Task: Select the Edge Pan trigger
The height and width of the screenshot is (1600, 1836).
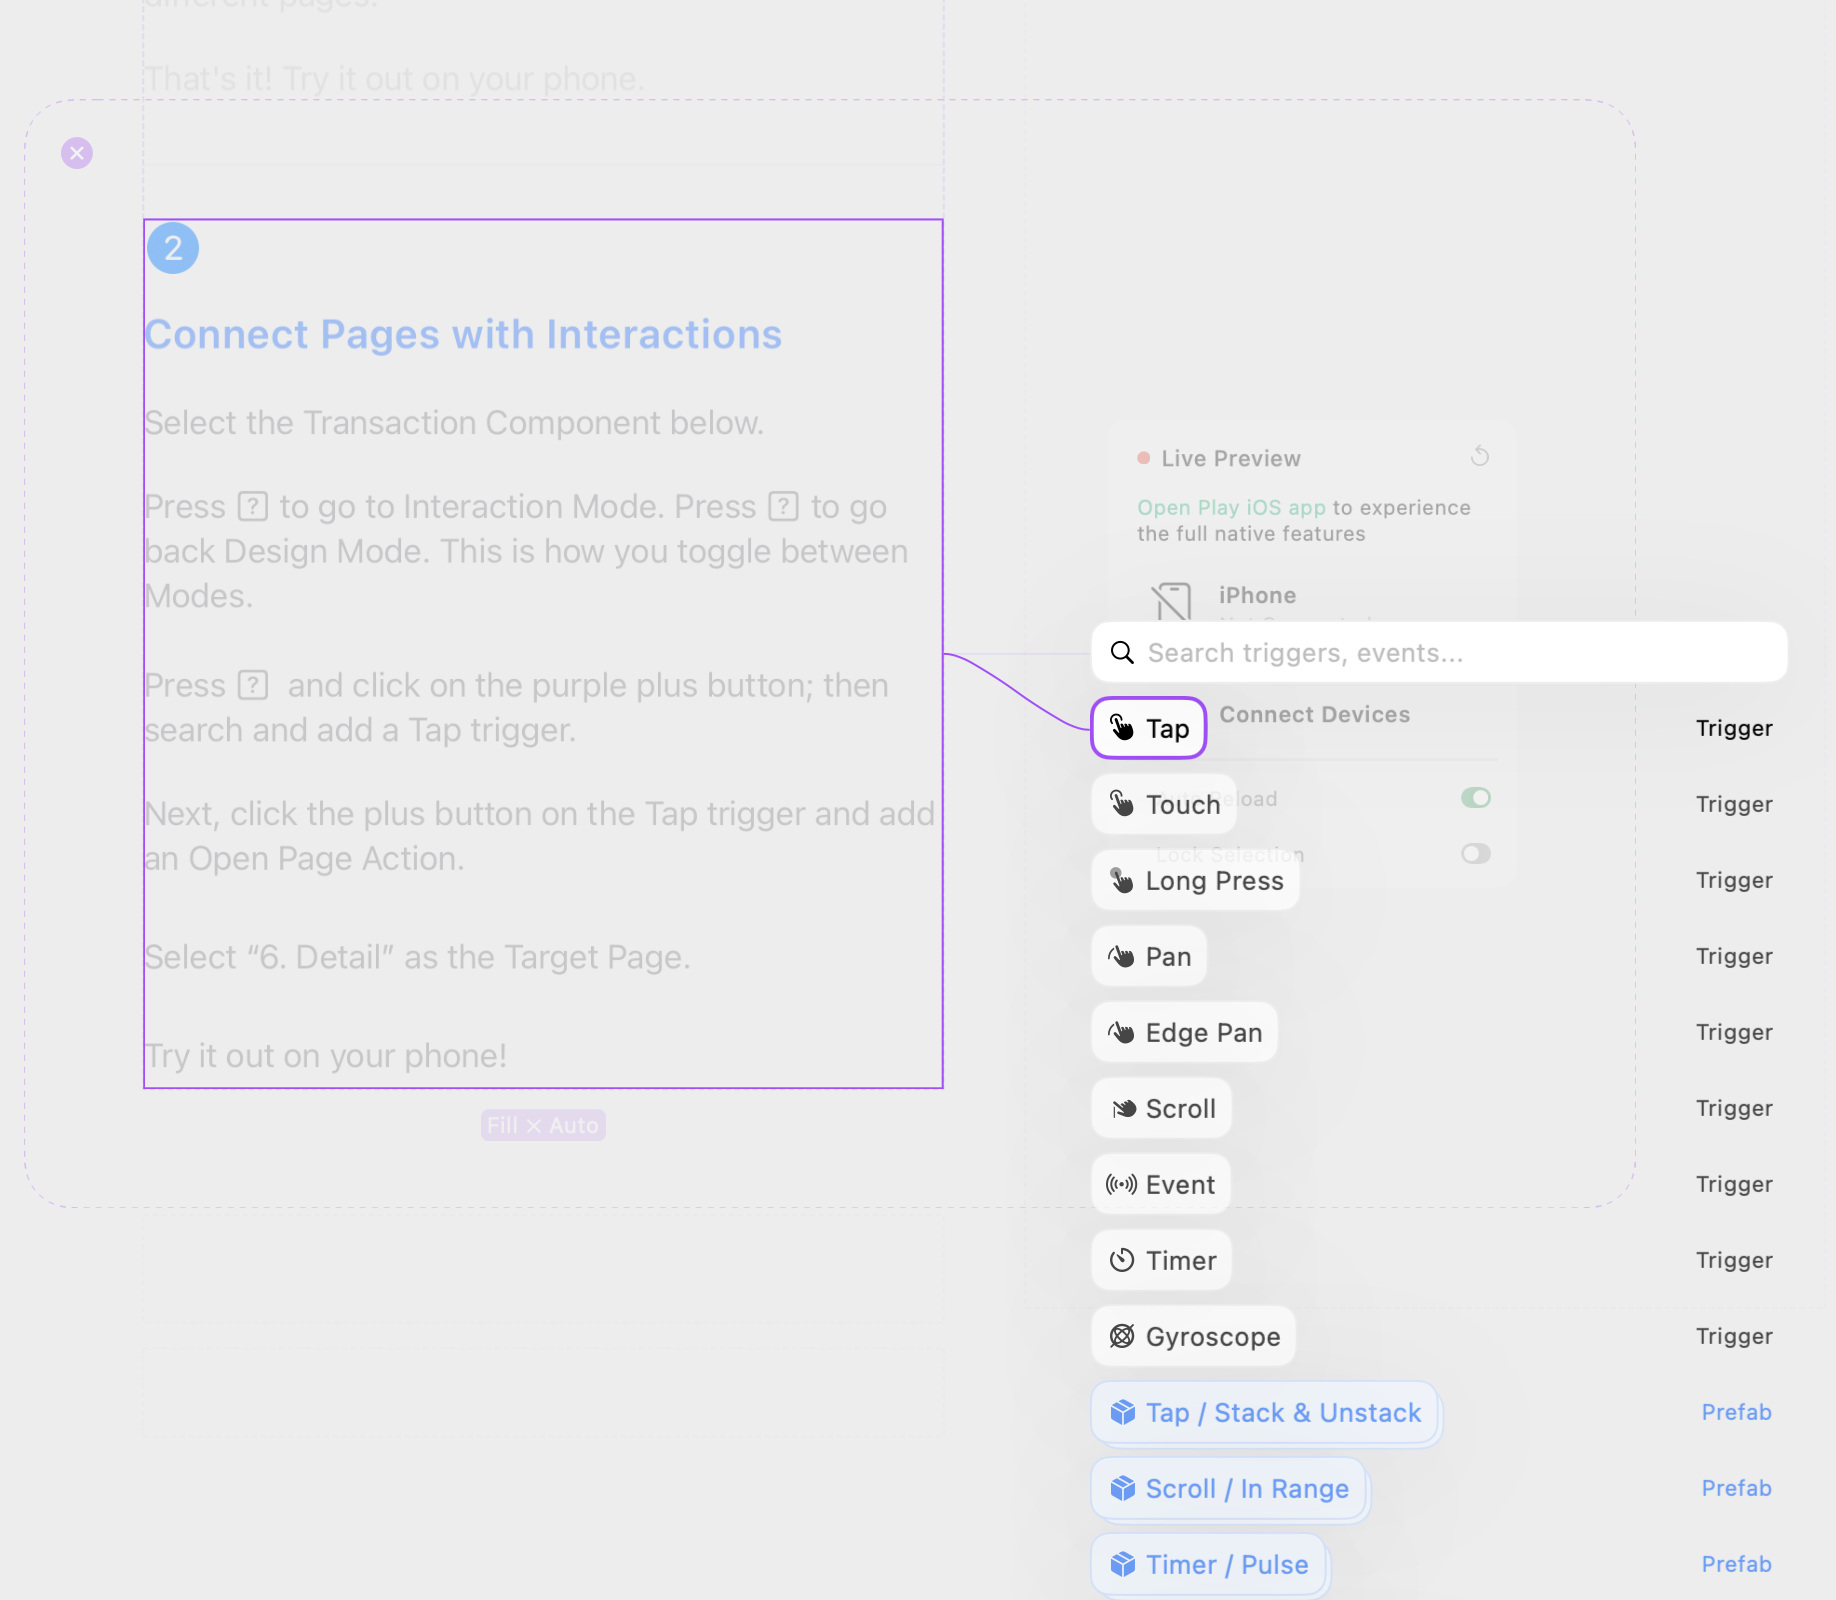Action: [x=1184, y=1032]
